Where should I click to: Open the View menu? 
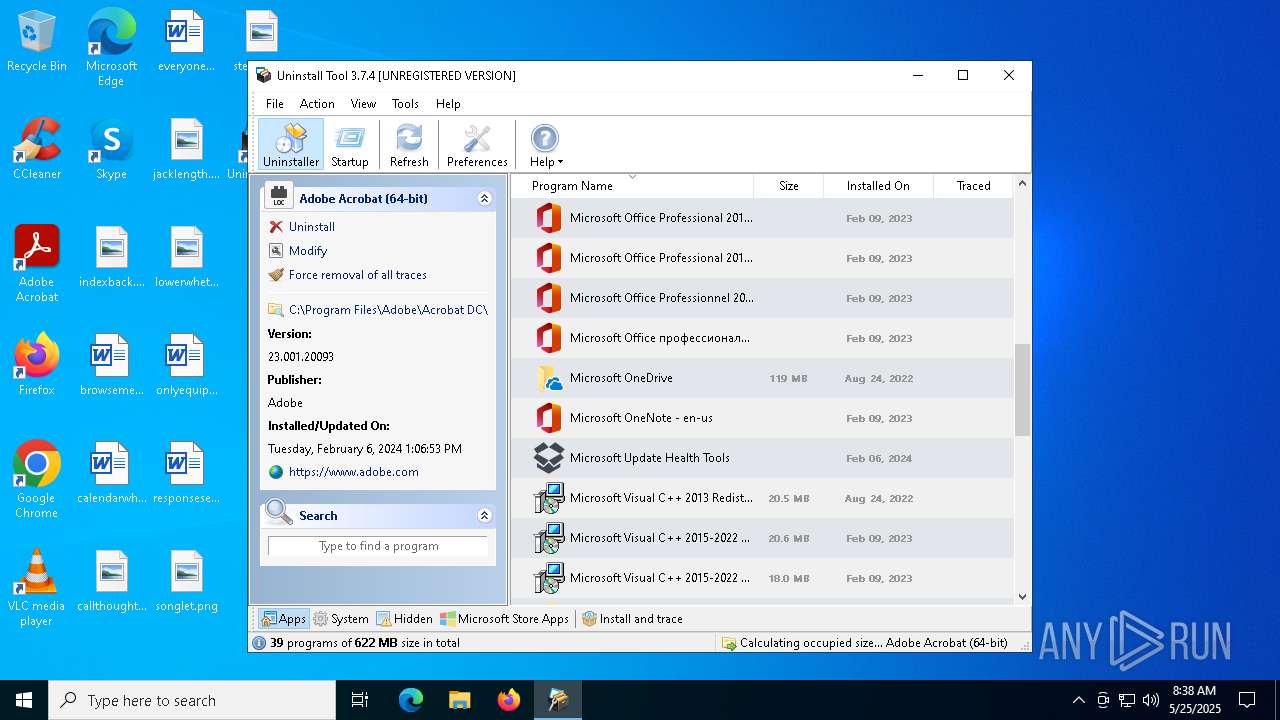363,104
